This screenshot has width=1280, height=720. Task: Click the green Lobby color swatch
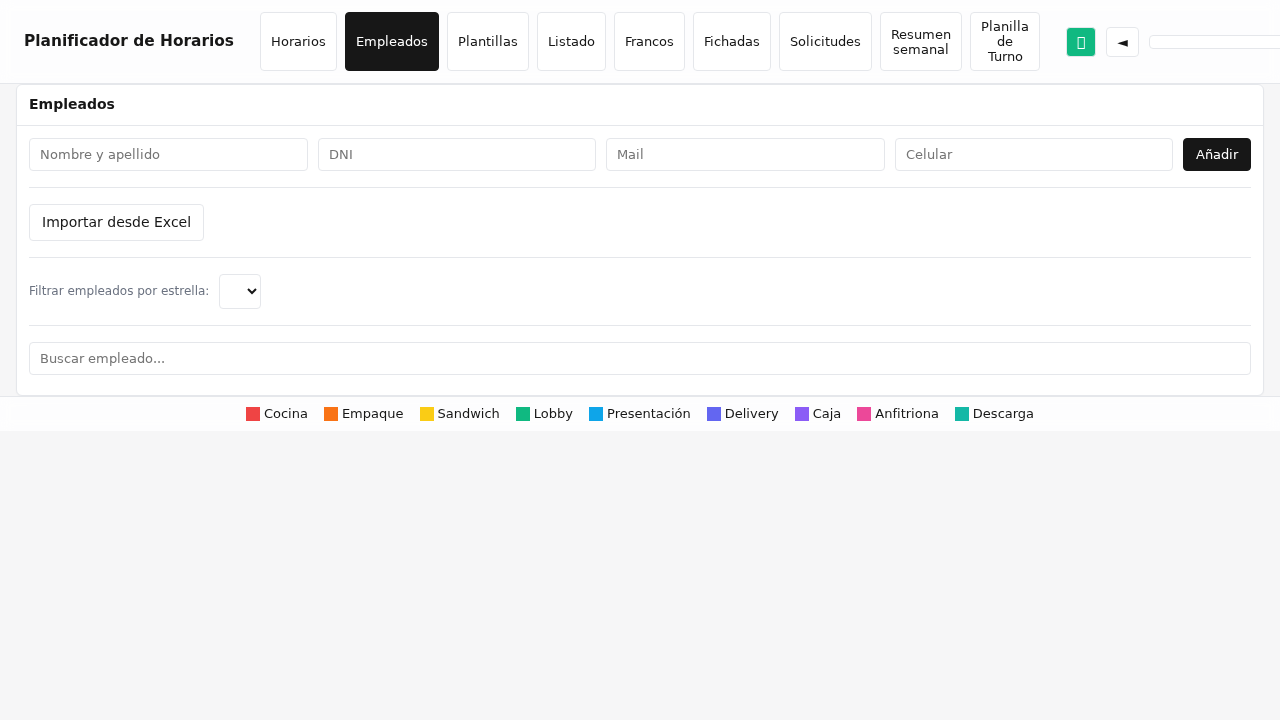(x=523, y=414)
